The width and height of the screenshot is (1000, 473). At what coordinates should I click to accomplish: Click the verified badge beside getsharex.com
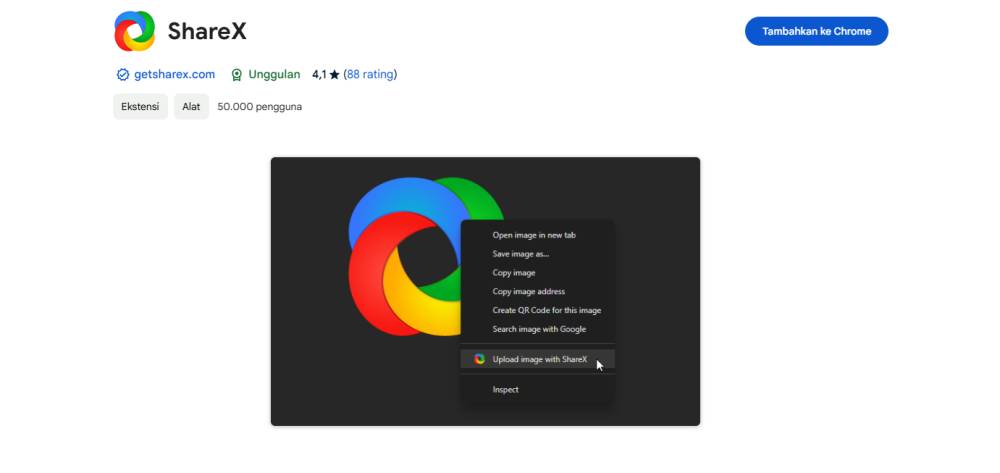pyautogui.click(x=123, y=75)
